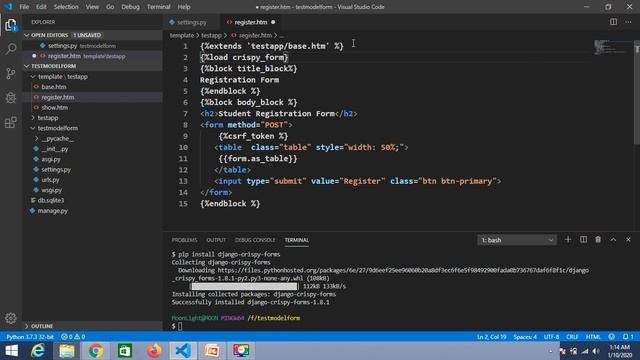Open PowerPoint from taskbar
The width and height of the screenshot is (640, 360).
(x=212, y=351)
